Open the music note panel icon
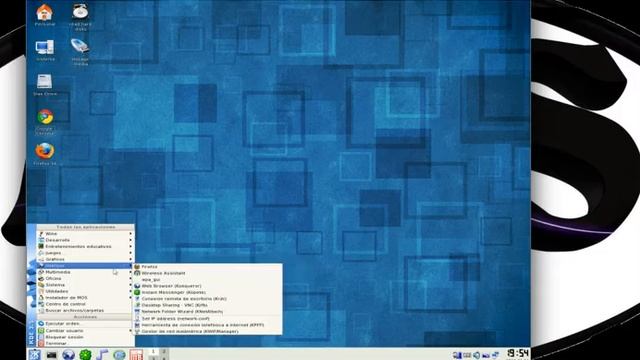The width and height of the screenshot is (640, 360). tap(102, 355)
